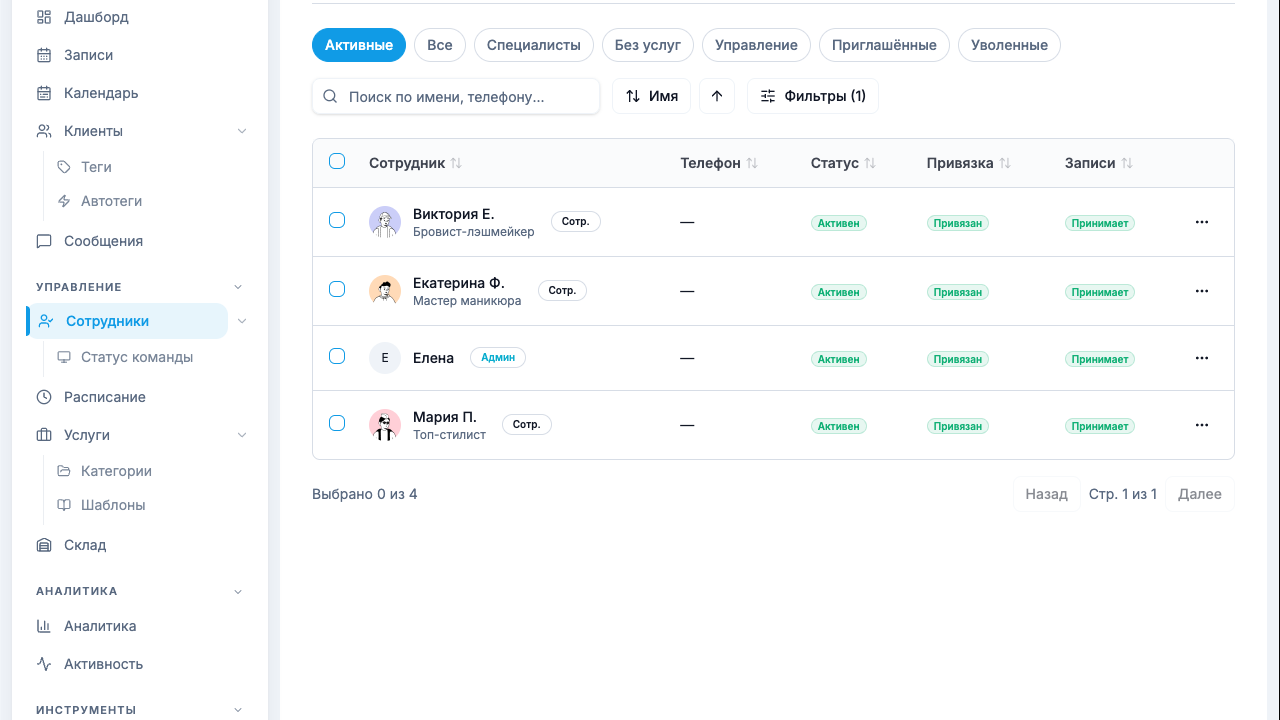
Task: Click the Аналитика bar chart icon
Action: [x=44, y=626]
